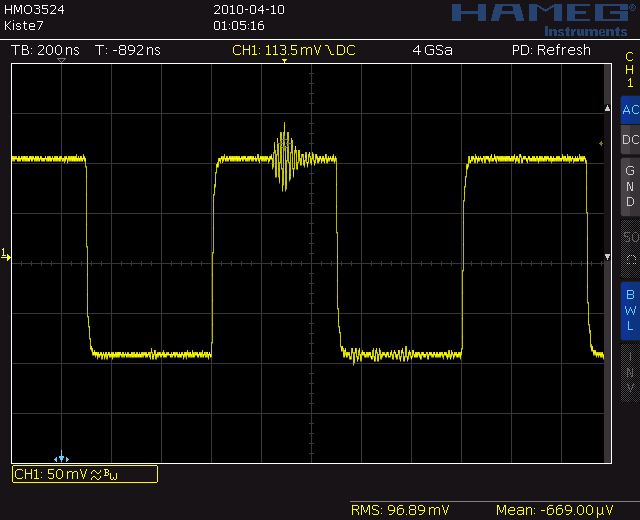The image size is (640, 520).
Task: Click the date 2010-04-10
Action: 249,10
